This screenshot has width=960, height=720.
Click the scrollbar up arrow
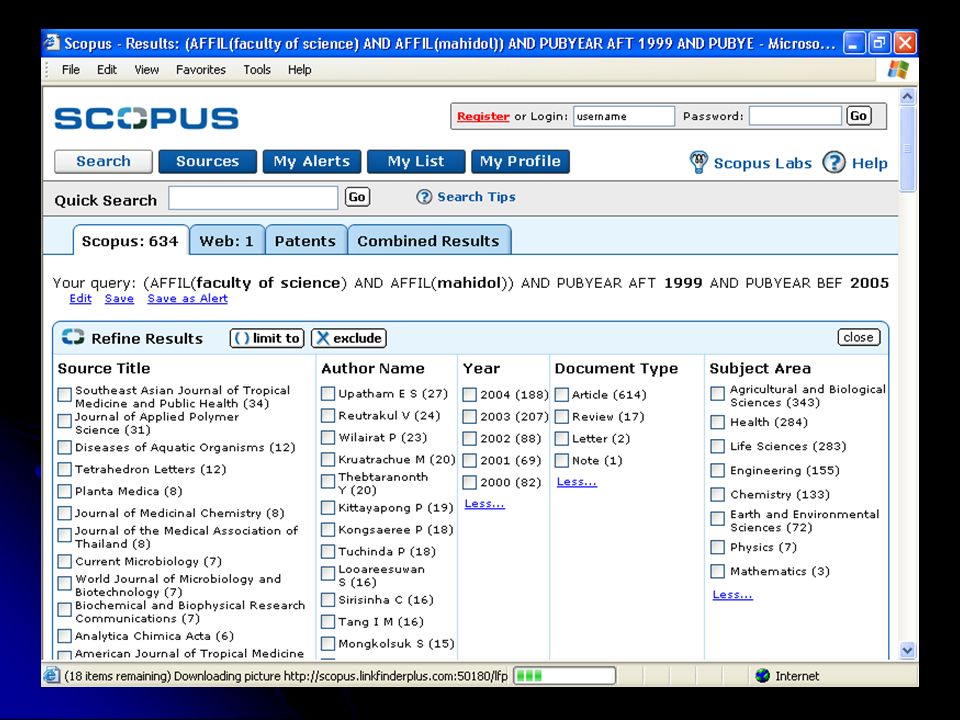[x=907, y=96]
